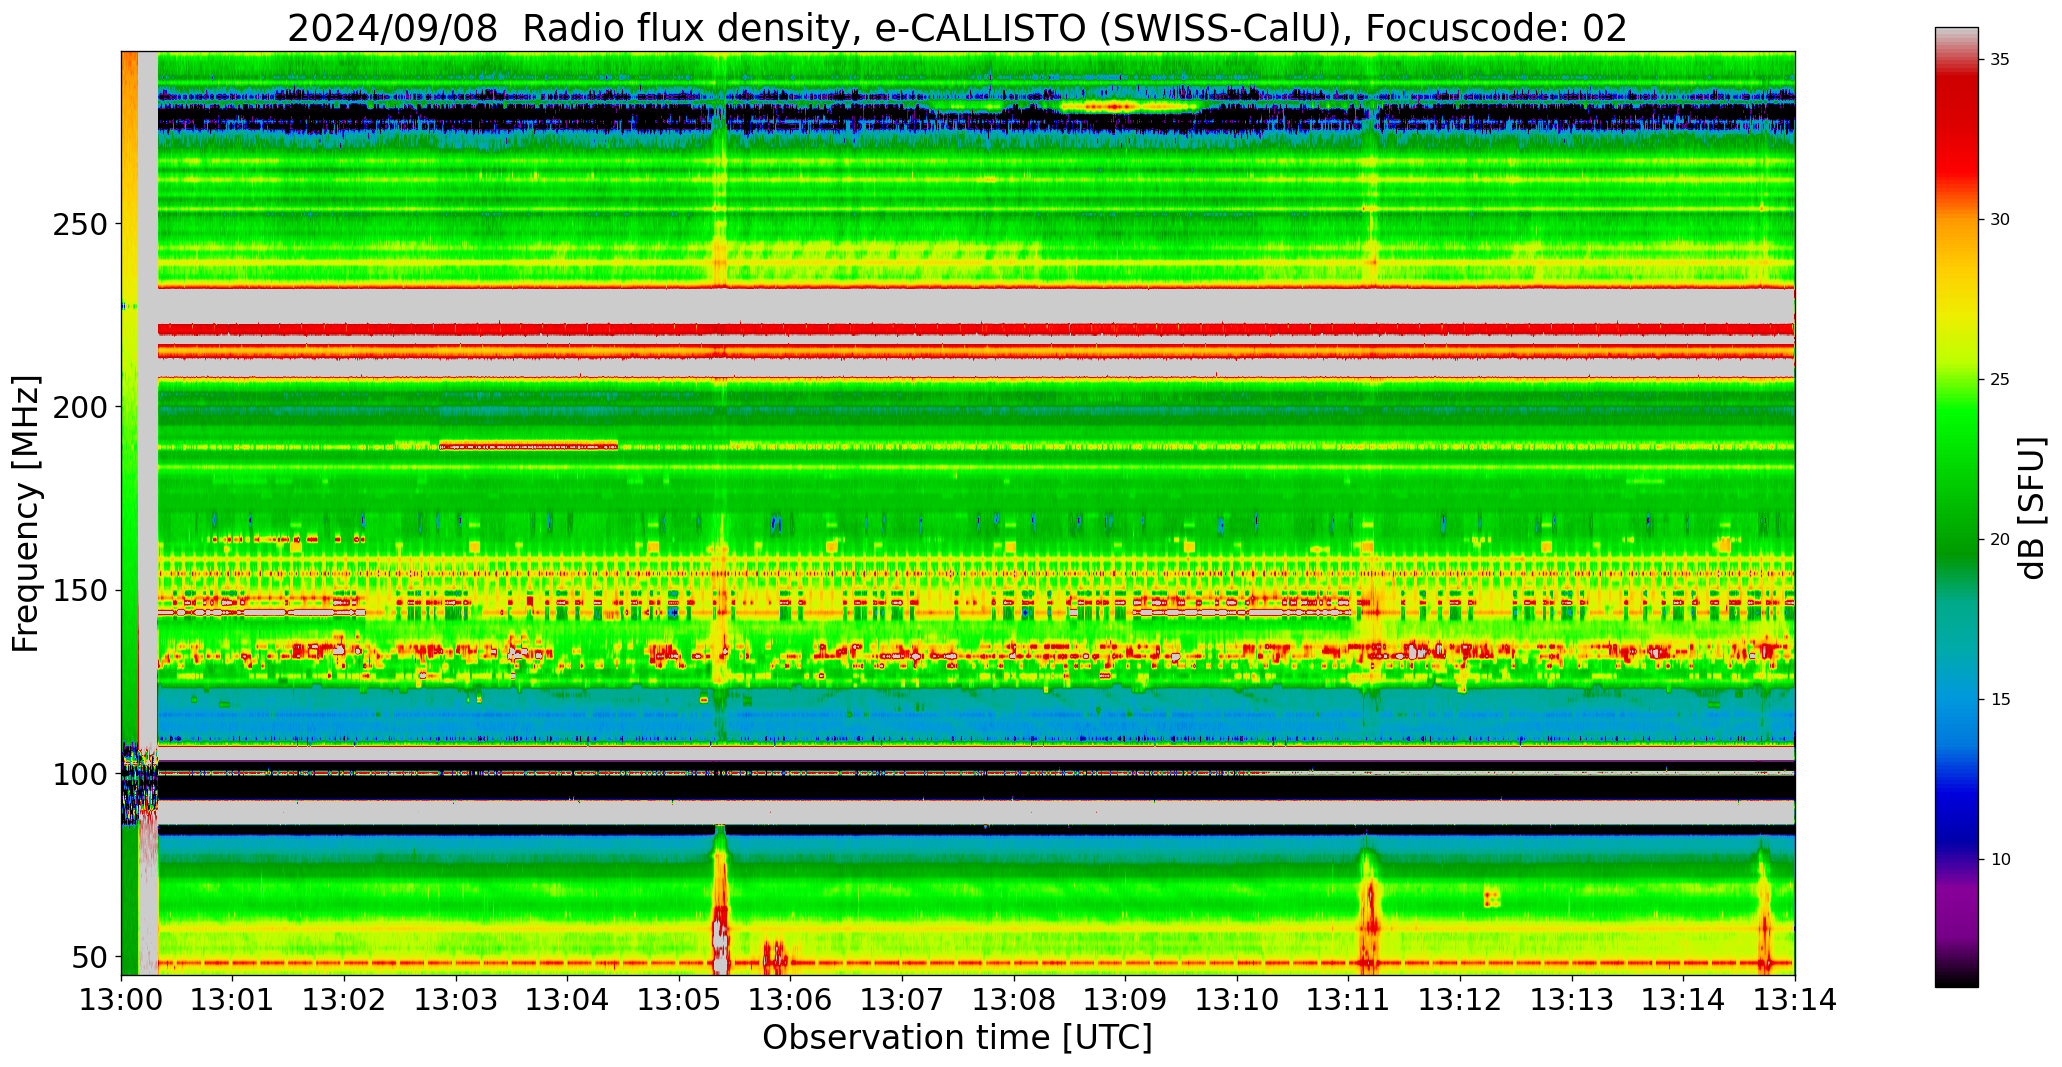The image size is (2062, 1067).
Task: Click the 13:01 time tick label
Action: 233,1000
